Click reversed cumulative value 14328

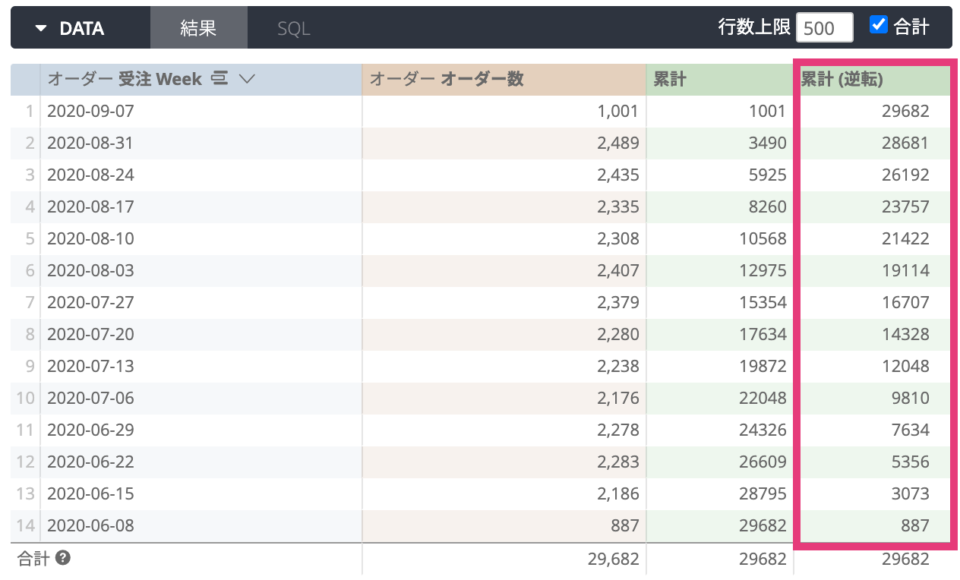pos(906,334)
